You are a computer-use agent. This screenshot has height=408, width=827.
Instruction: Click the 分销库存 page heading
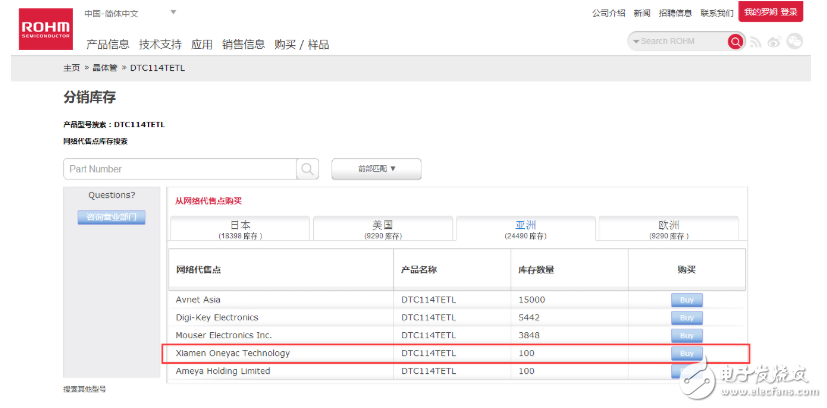[x=90, y=98]
